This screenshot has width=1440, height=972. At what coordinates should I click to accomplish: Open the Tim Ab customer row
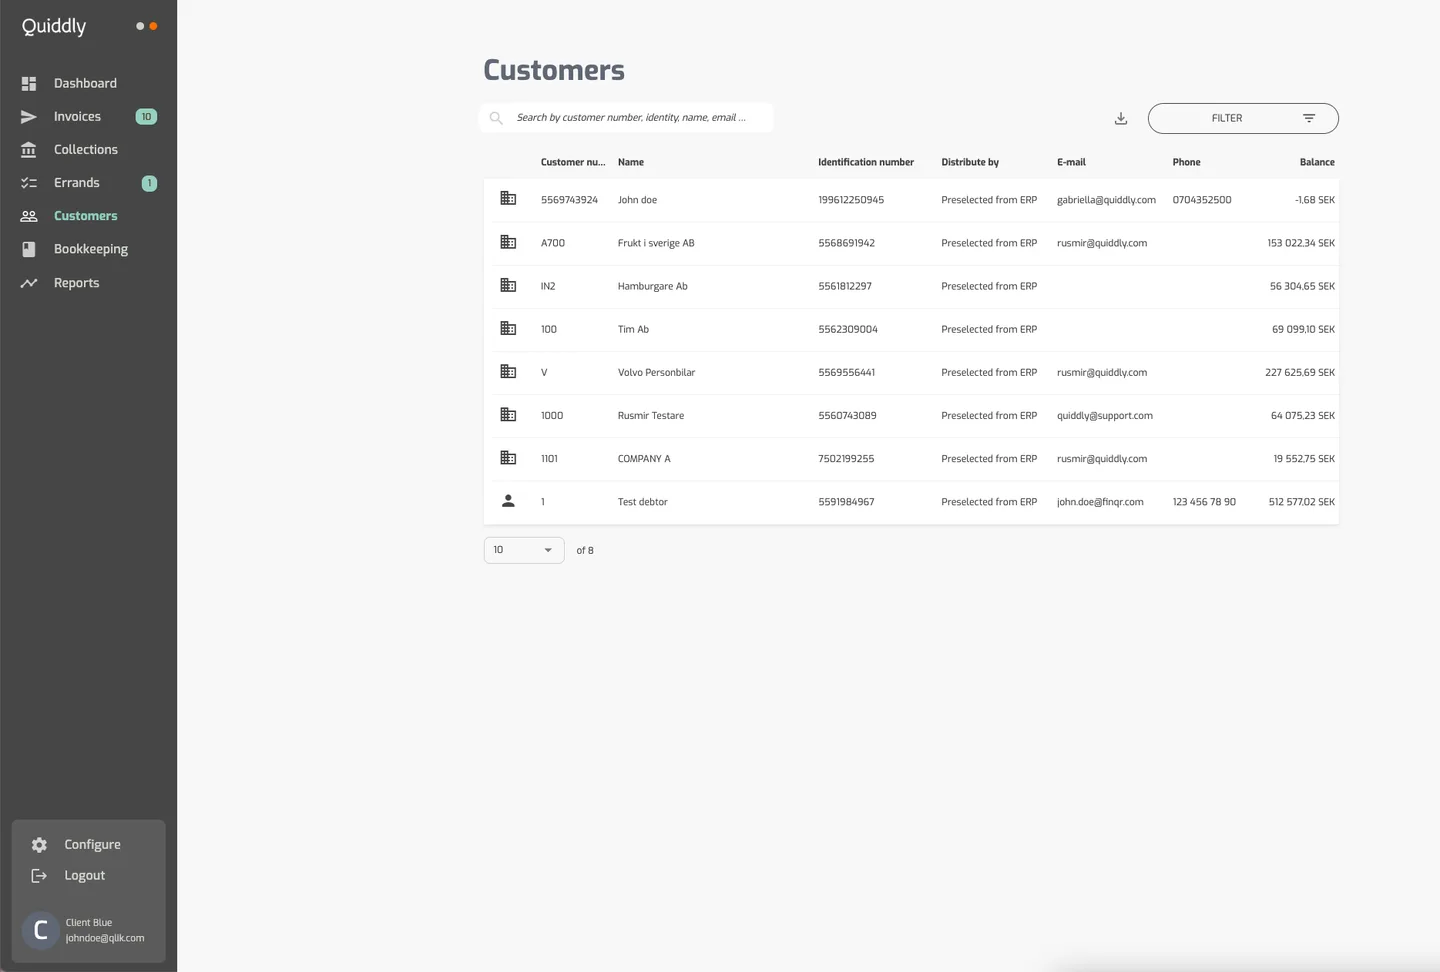(911, 329)
